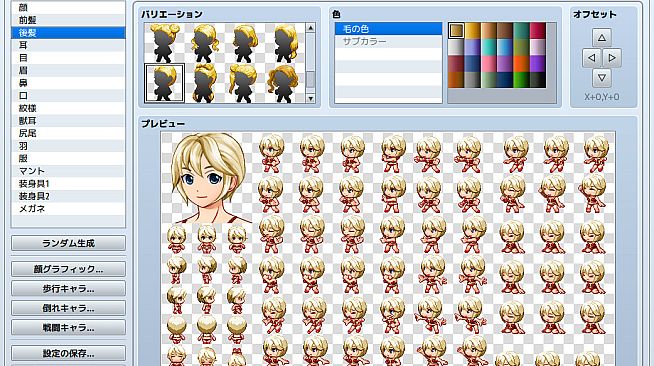Nudge offset left with the left arrow
Viewport: 654px width, 366px height.
[591, 58]
